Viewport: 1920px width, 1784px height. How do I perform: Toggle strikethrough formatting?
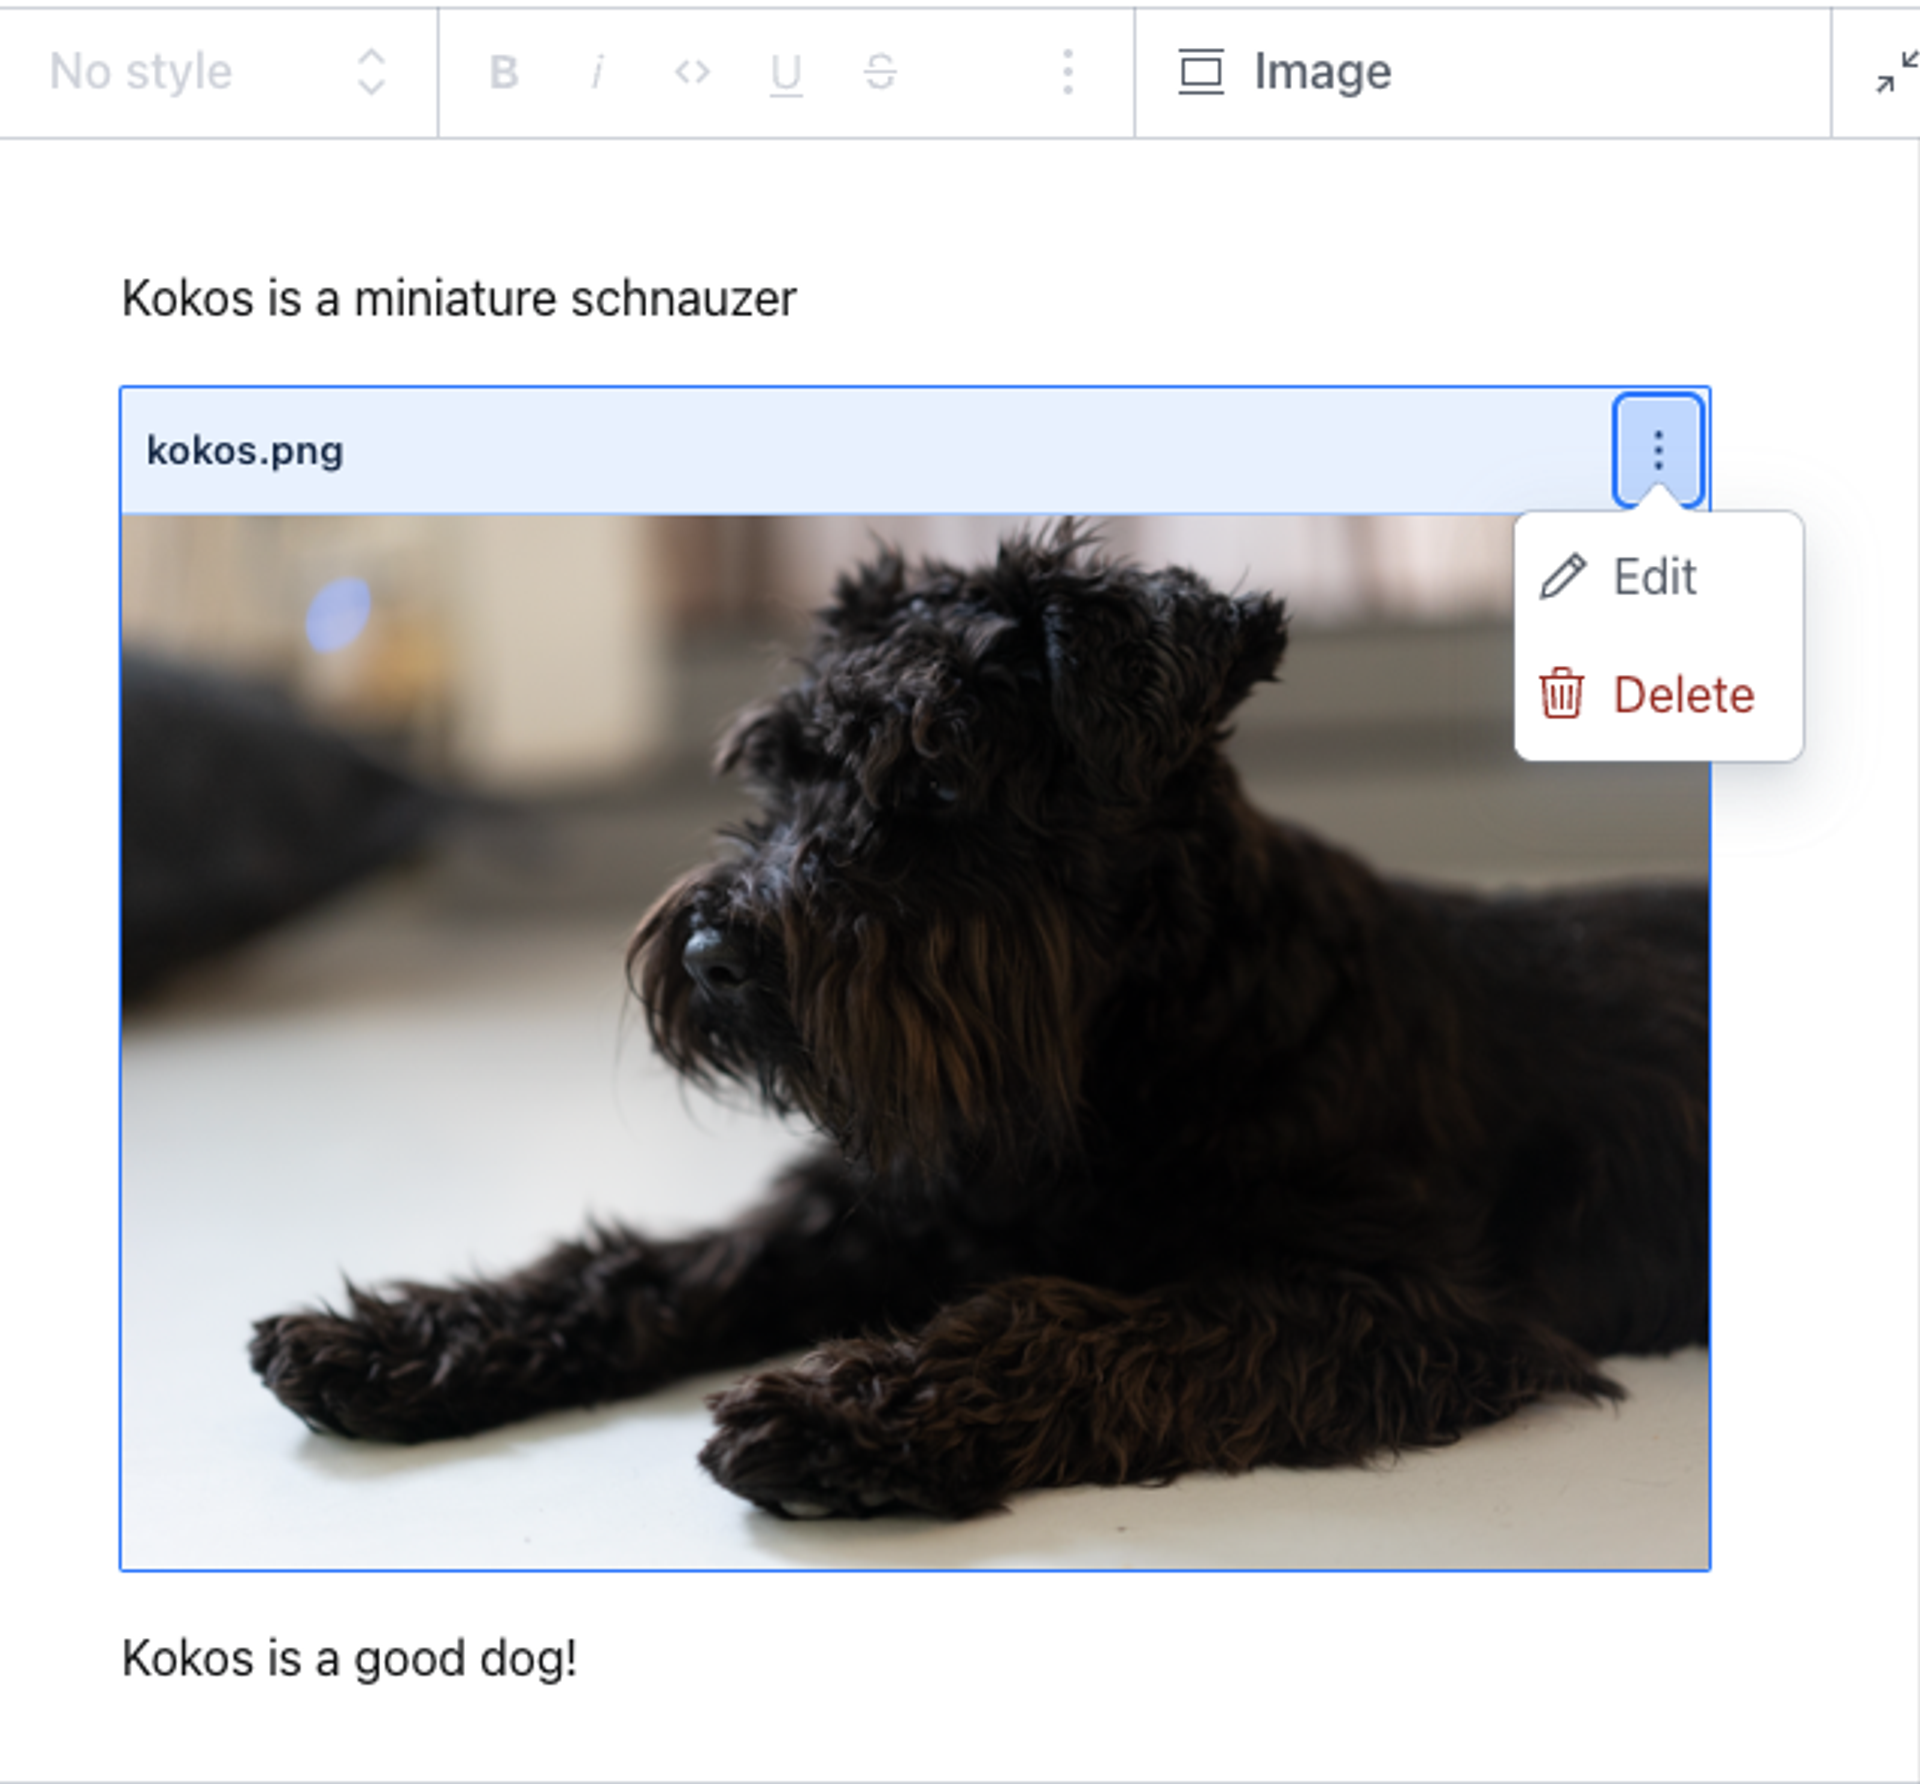880,72
